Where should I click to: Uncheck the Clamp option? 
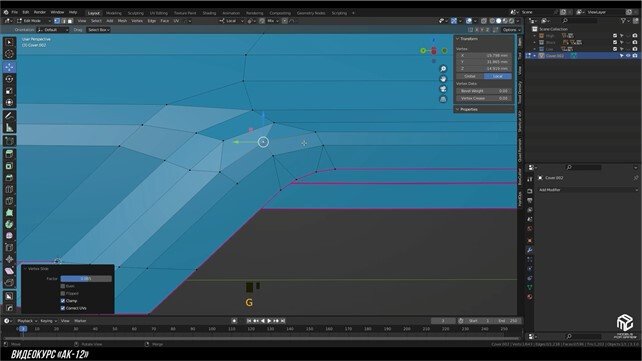[x=63, y=301]
